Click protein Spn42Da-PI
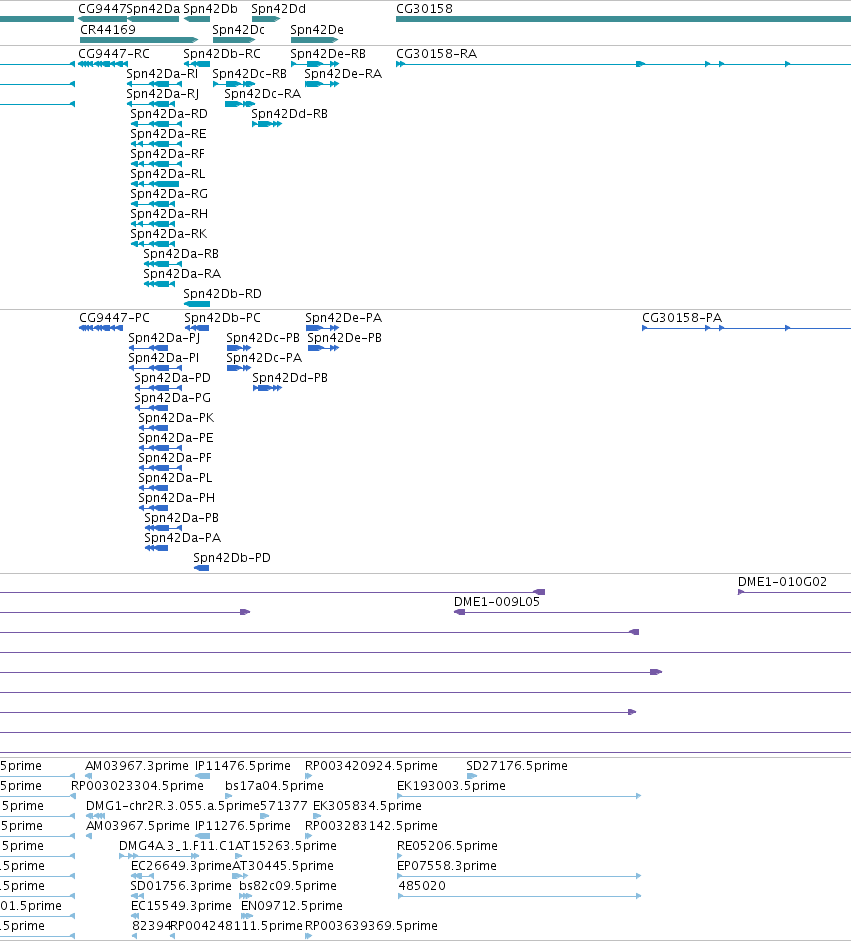Viewport: 851px width, 941px height. [x=164, y=358]
